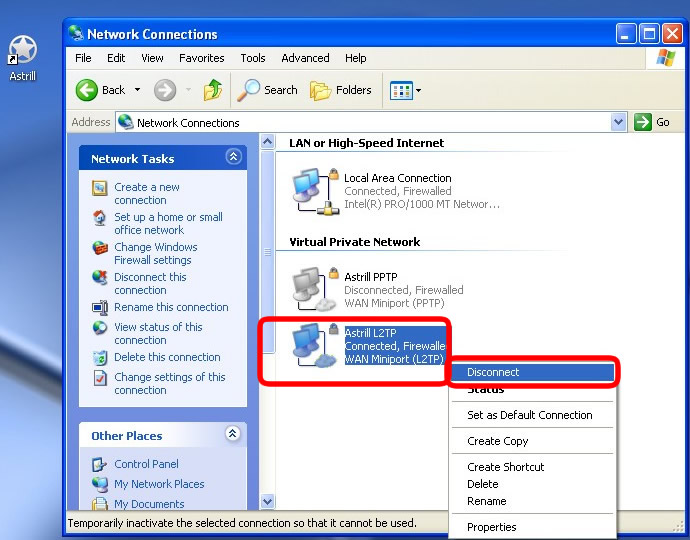Screen dimensions: 690x540
Task: Choose Rename from the context menu
Action: tap(533, 501)
